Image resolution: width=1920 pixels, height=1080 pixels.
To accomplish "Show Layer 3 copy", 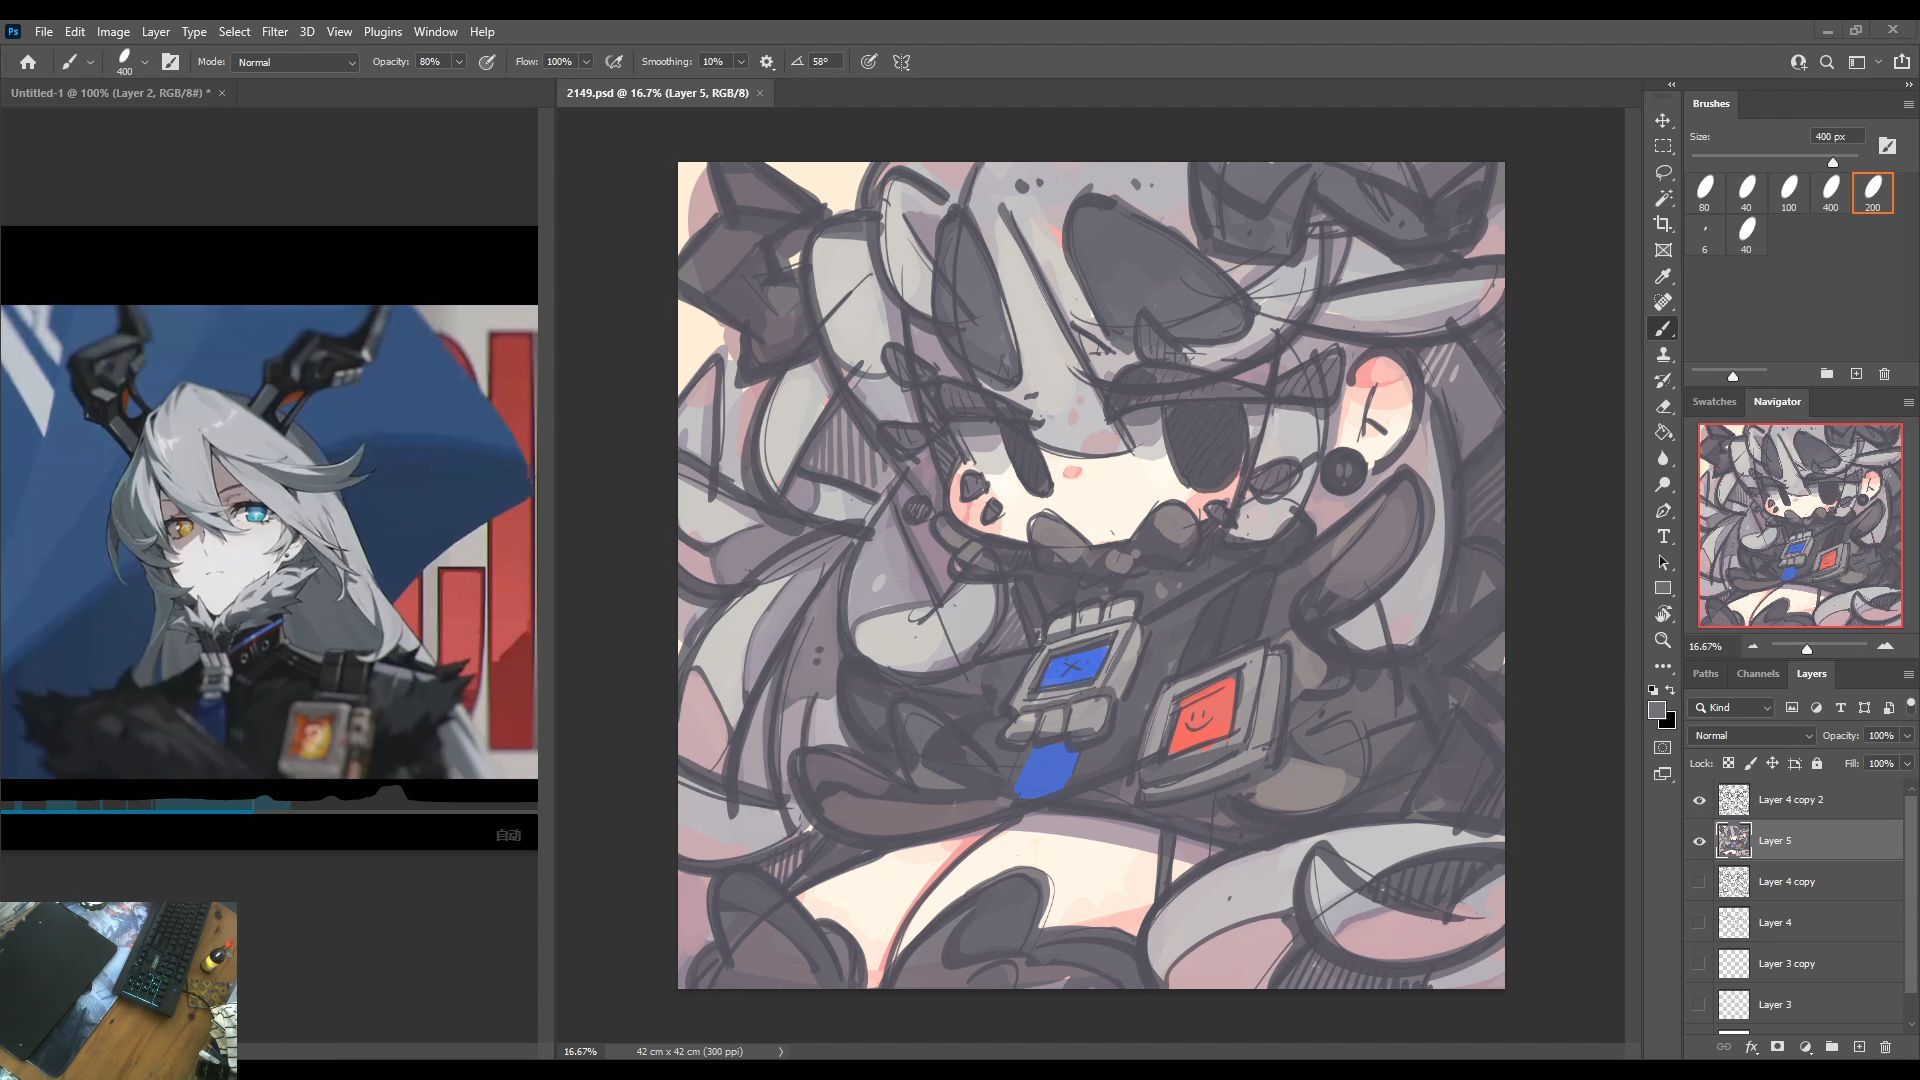I will 1699,964.
